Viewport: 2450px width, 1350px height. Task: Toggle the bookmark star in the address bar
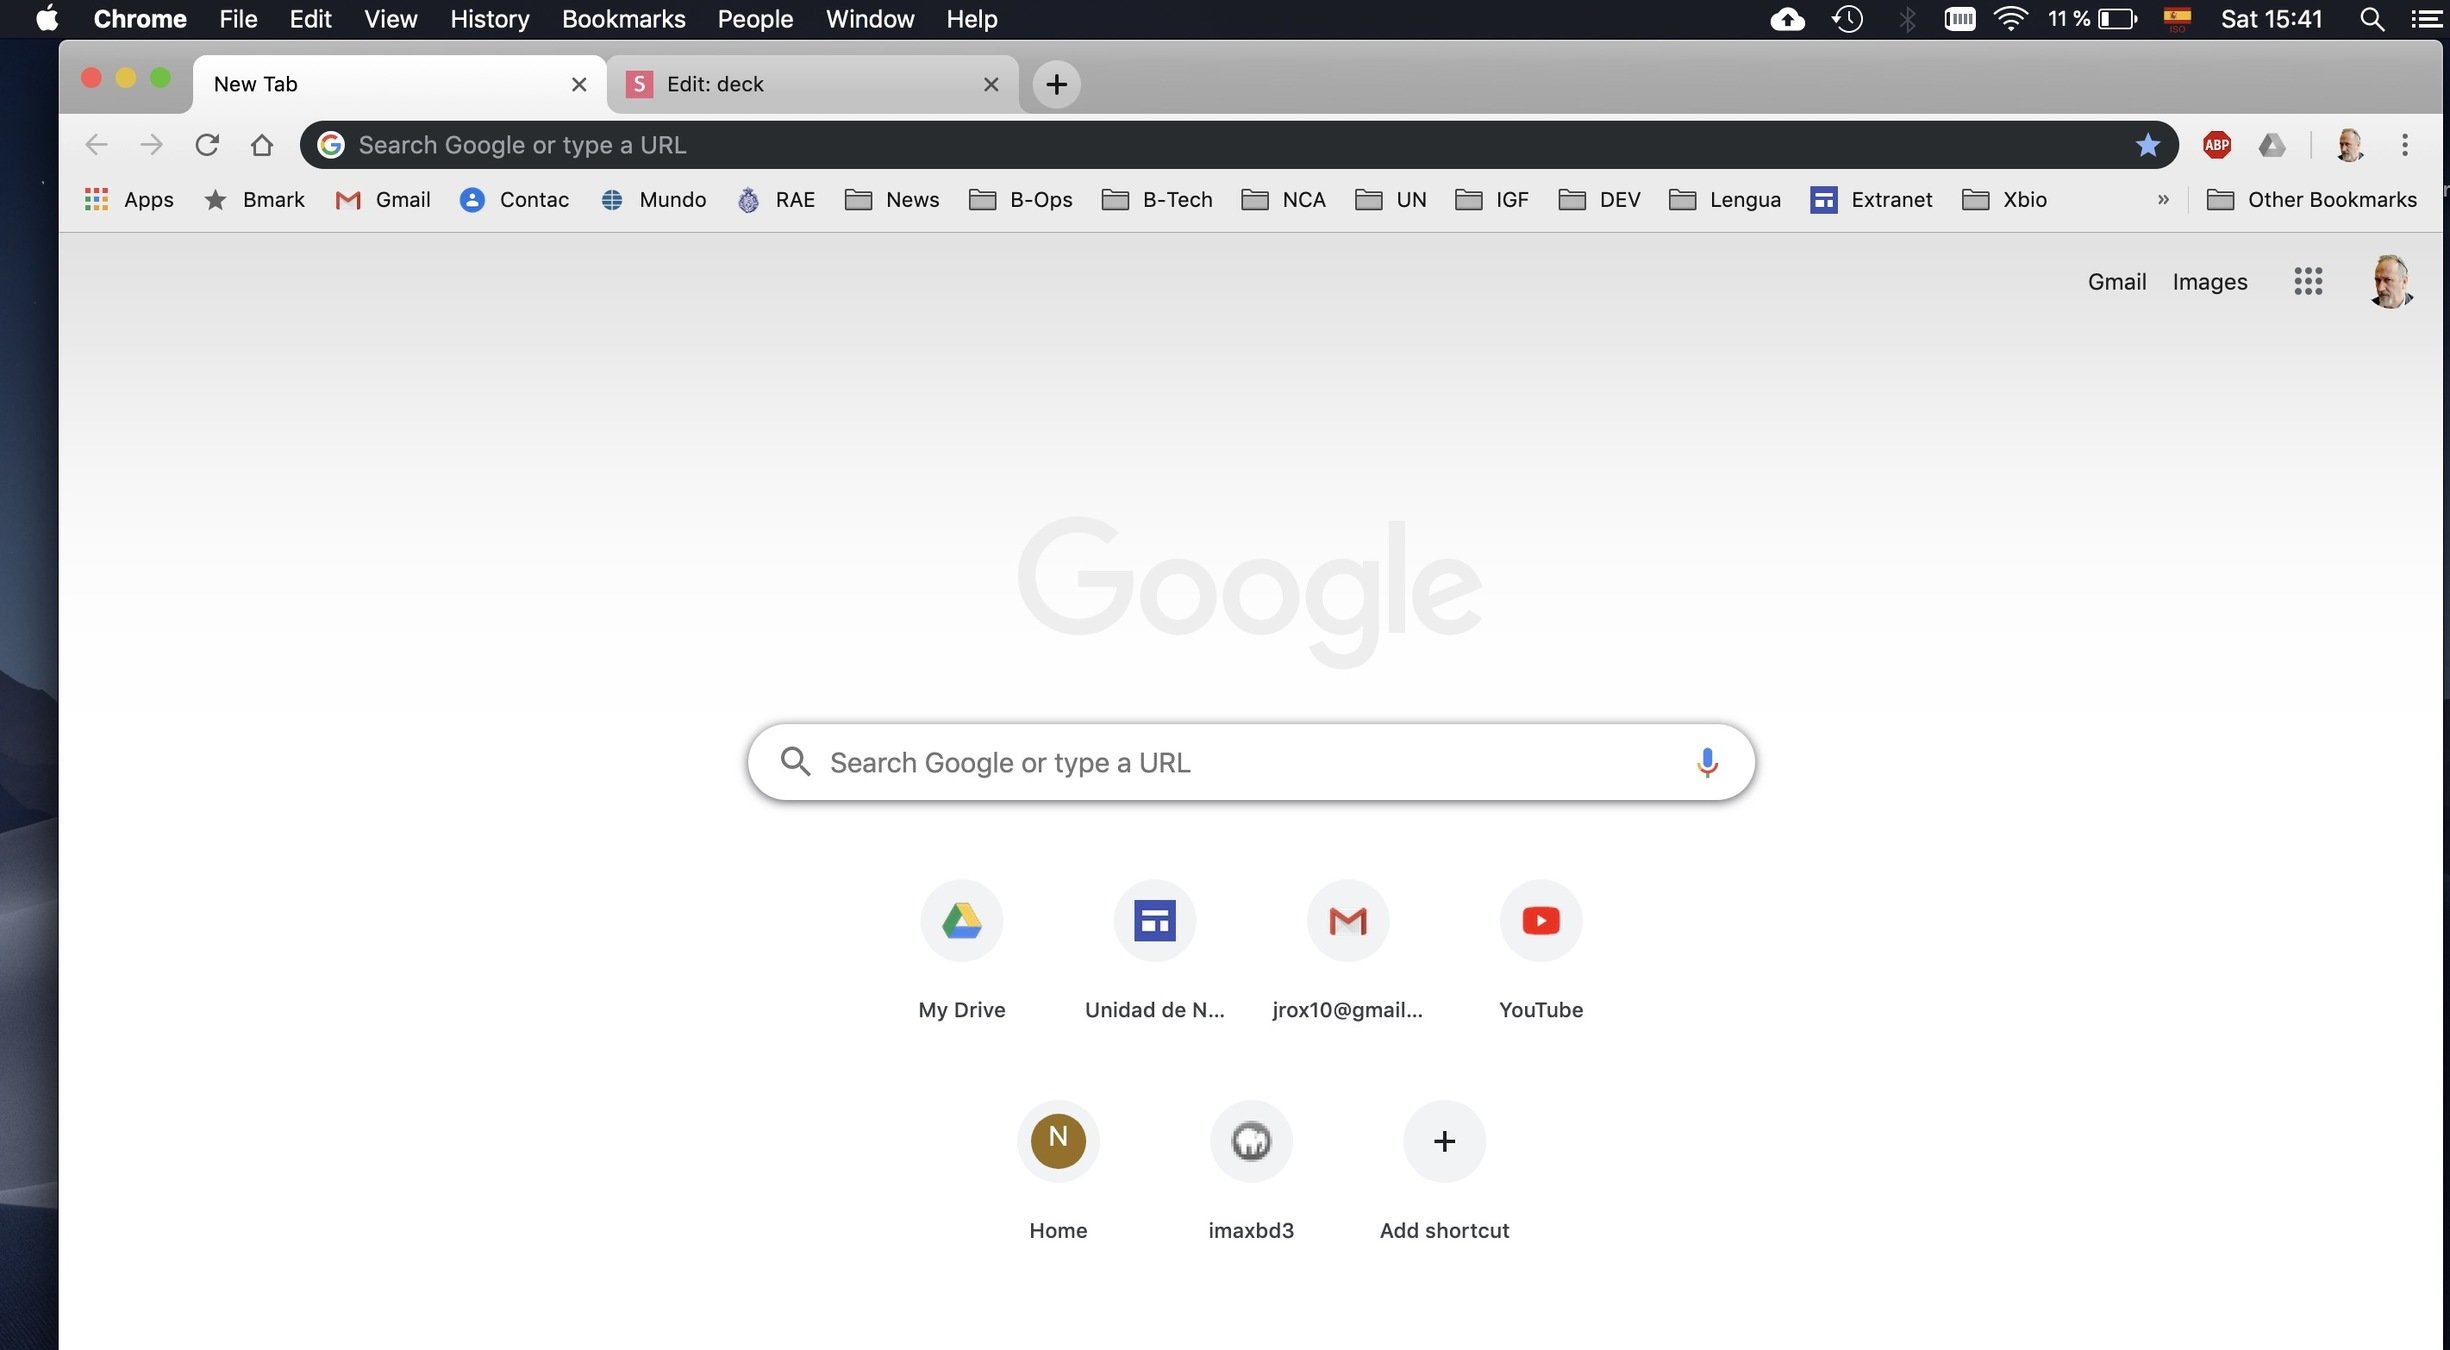2147,145
